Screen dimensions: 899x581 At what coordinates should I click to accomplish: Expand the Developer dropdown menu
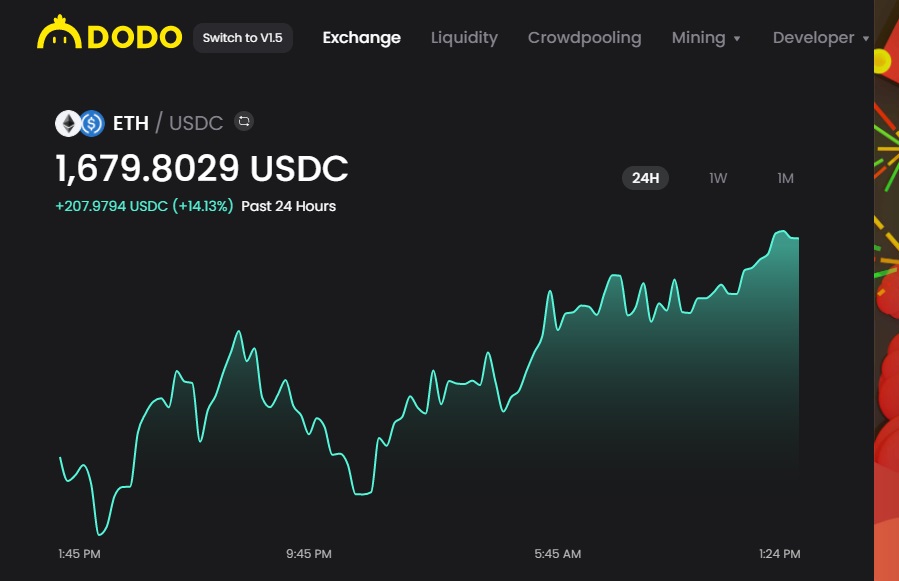821,38
